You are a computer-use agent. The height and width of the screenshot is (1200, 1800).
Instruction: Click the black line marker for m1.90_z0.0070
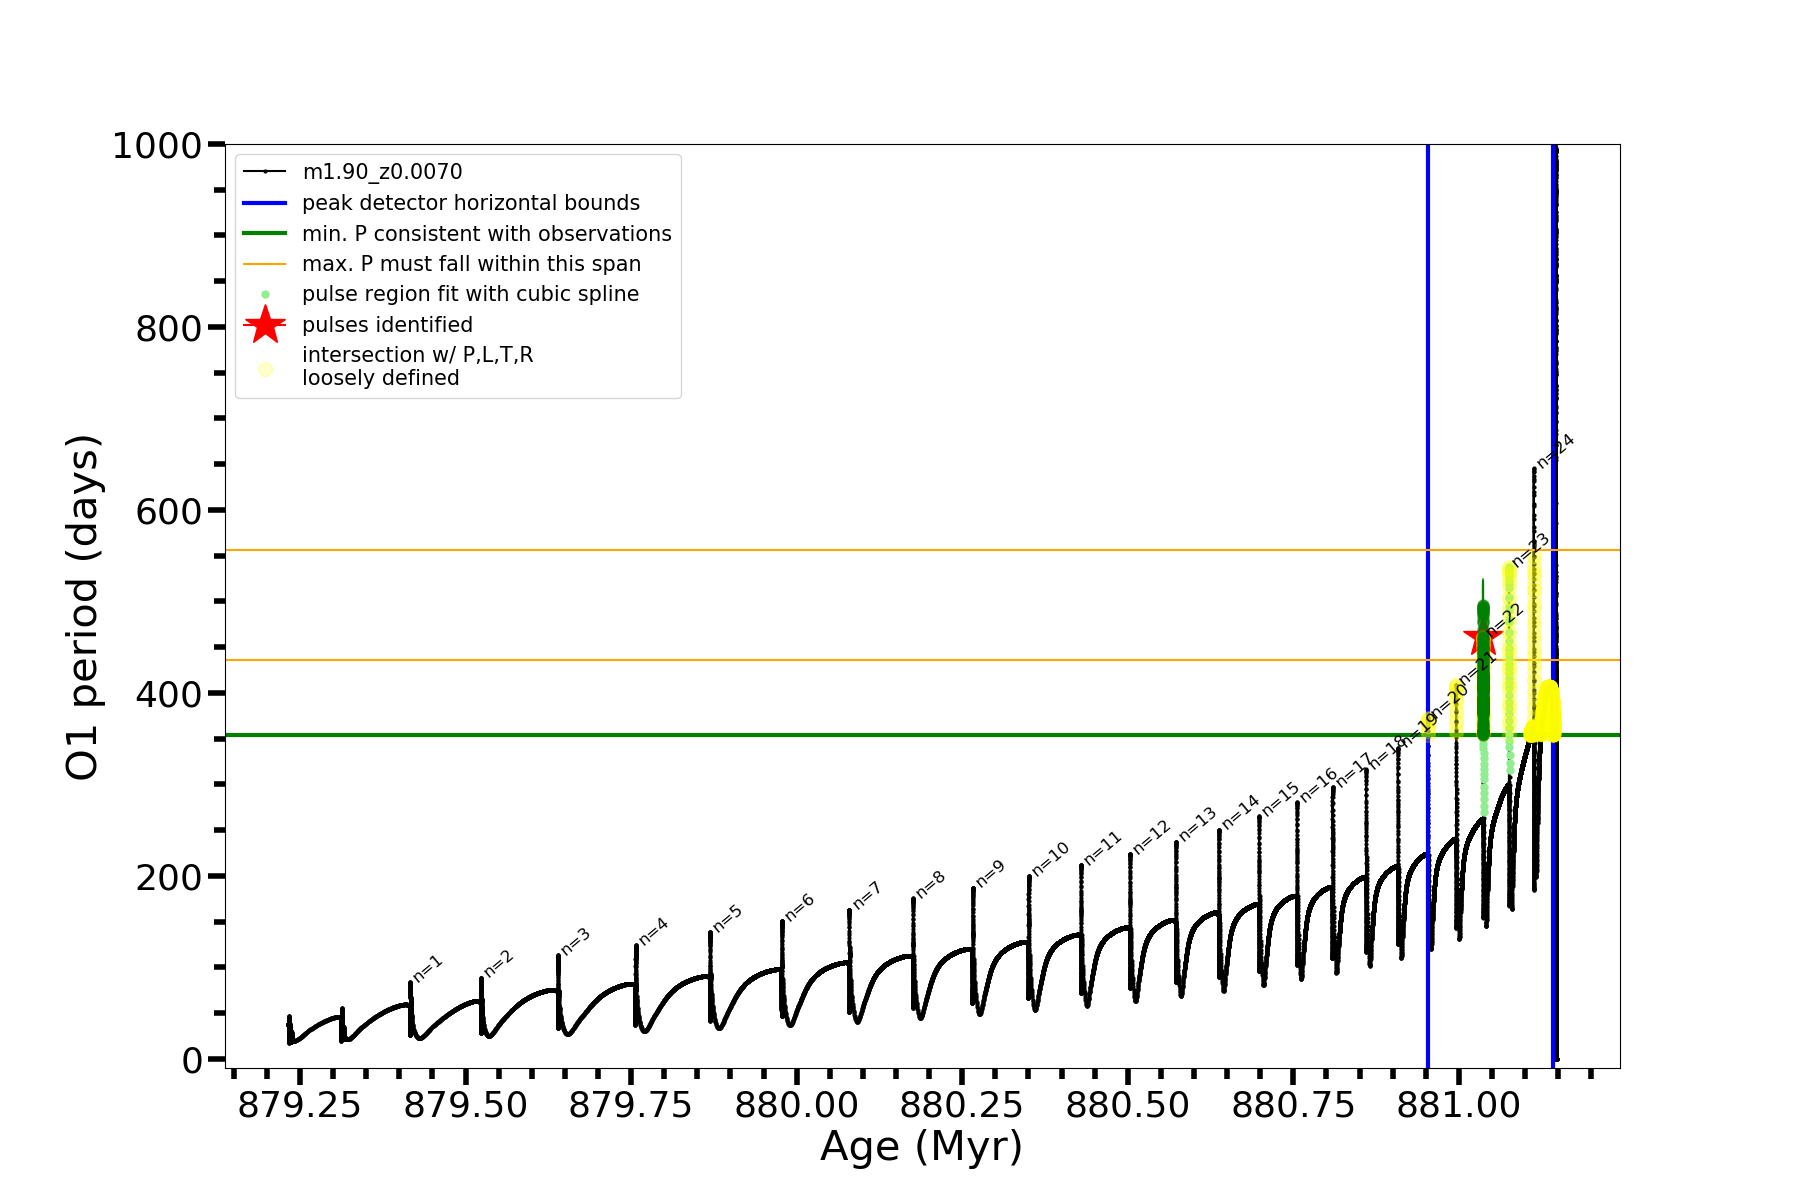click(x=265, y=172)
